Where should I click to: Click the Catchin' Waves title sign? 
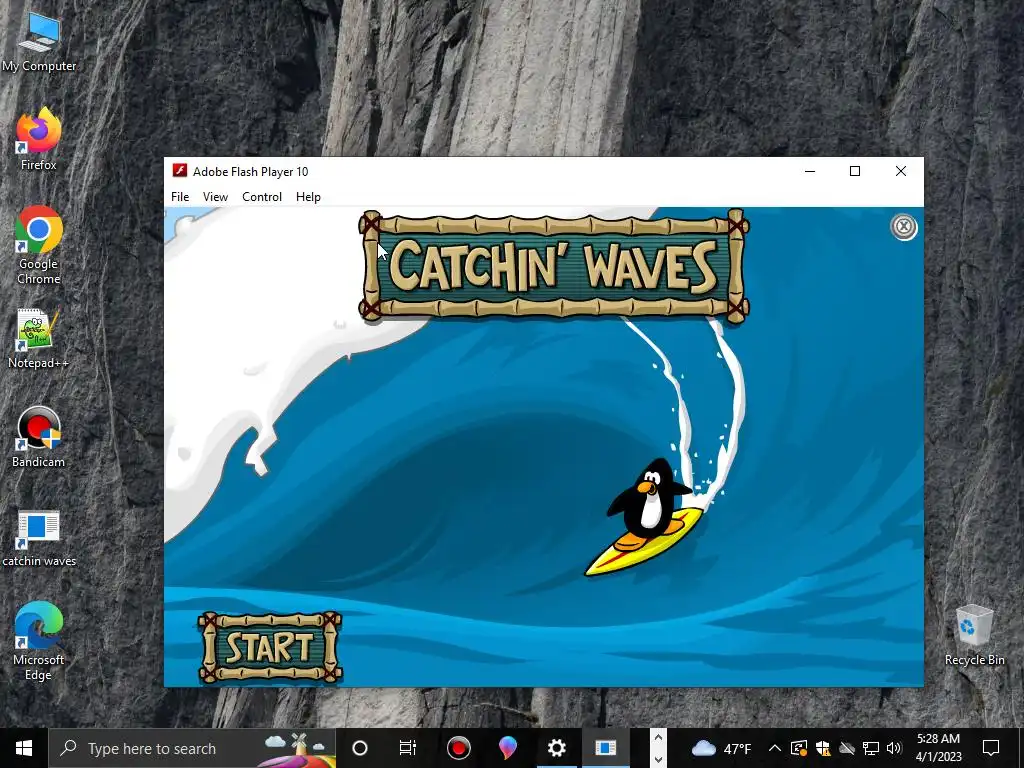(x=553, y=266)
